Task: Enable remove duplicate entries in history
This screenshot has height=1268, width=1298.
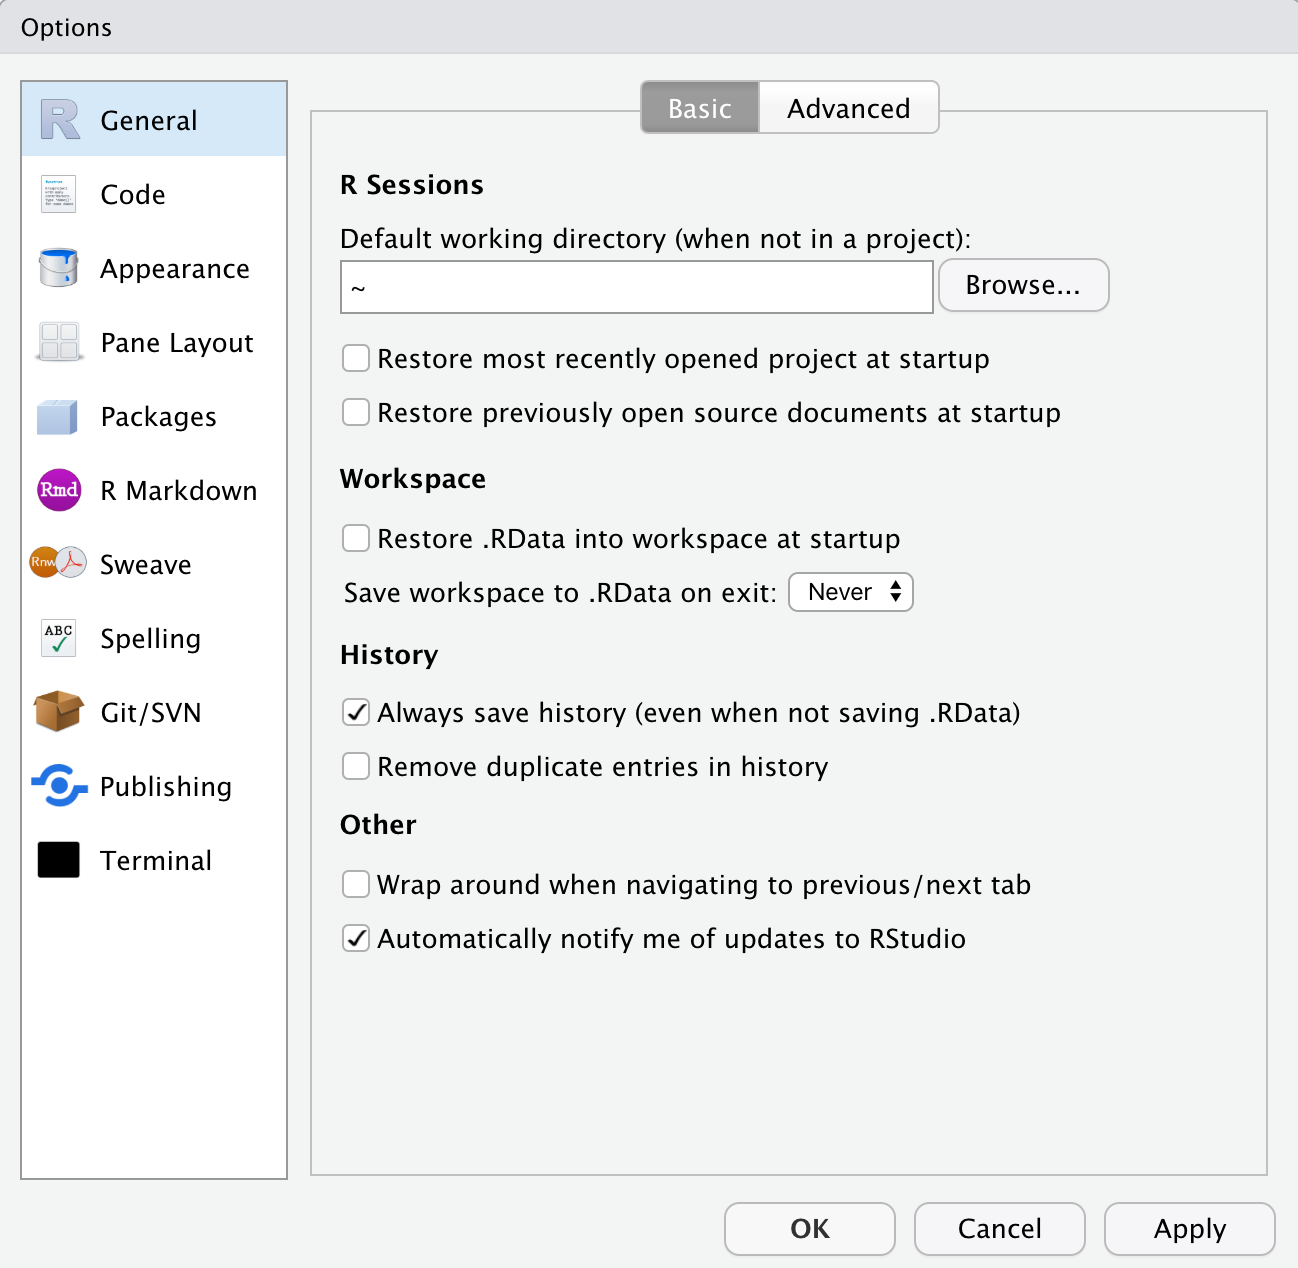Action: pyautogui.click(x=355, y=766)
